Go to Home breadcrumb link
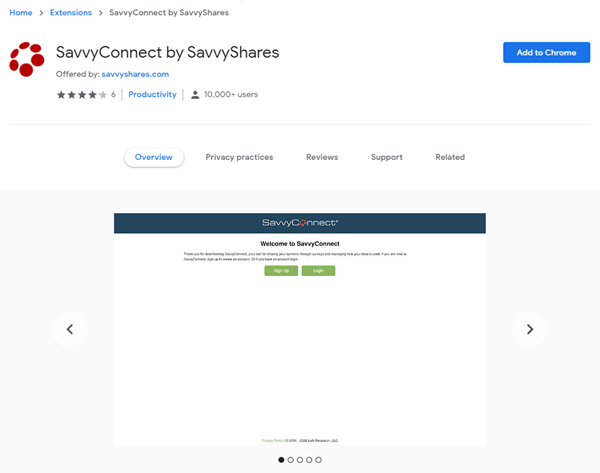Screen dimensions: 600x473 [21, 13]
